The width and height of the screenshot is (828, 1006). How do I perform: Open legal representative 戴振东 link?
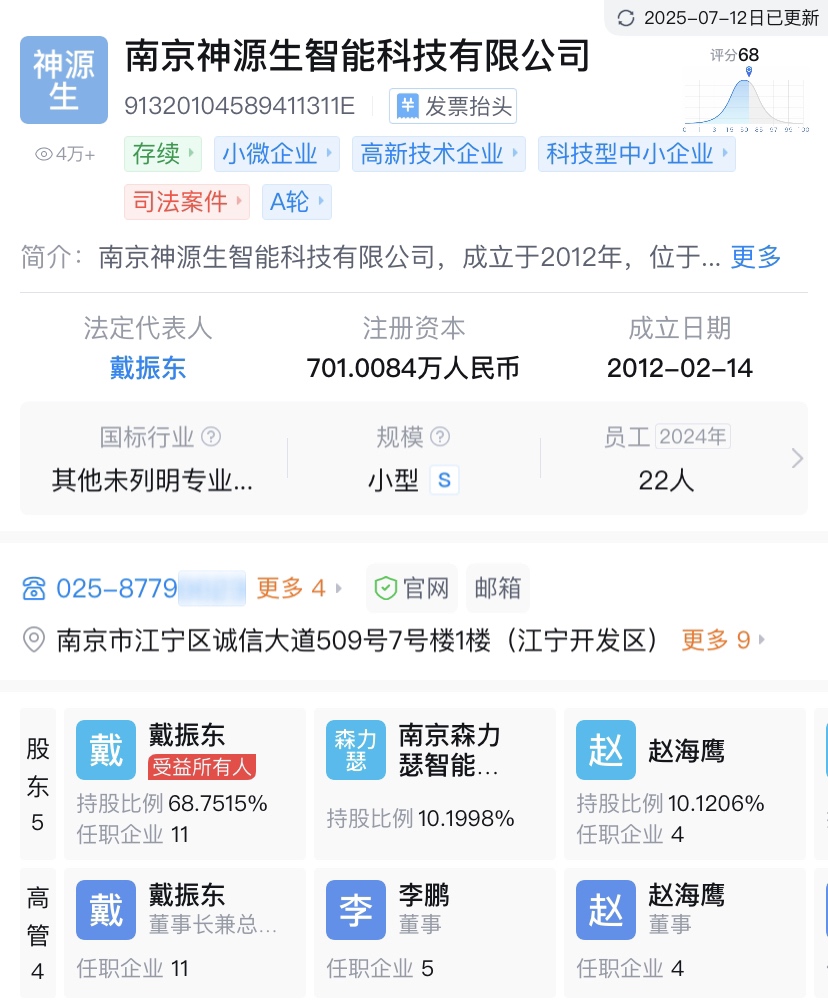coord(148,368)
